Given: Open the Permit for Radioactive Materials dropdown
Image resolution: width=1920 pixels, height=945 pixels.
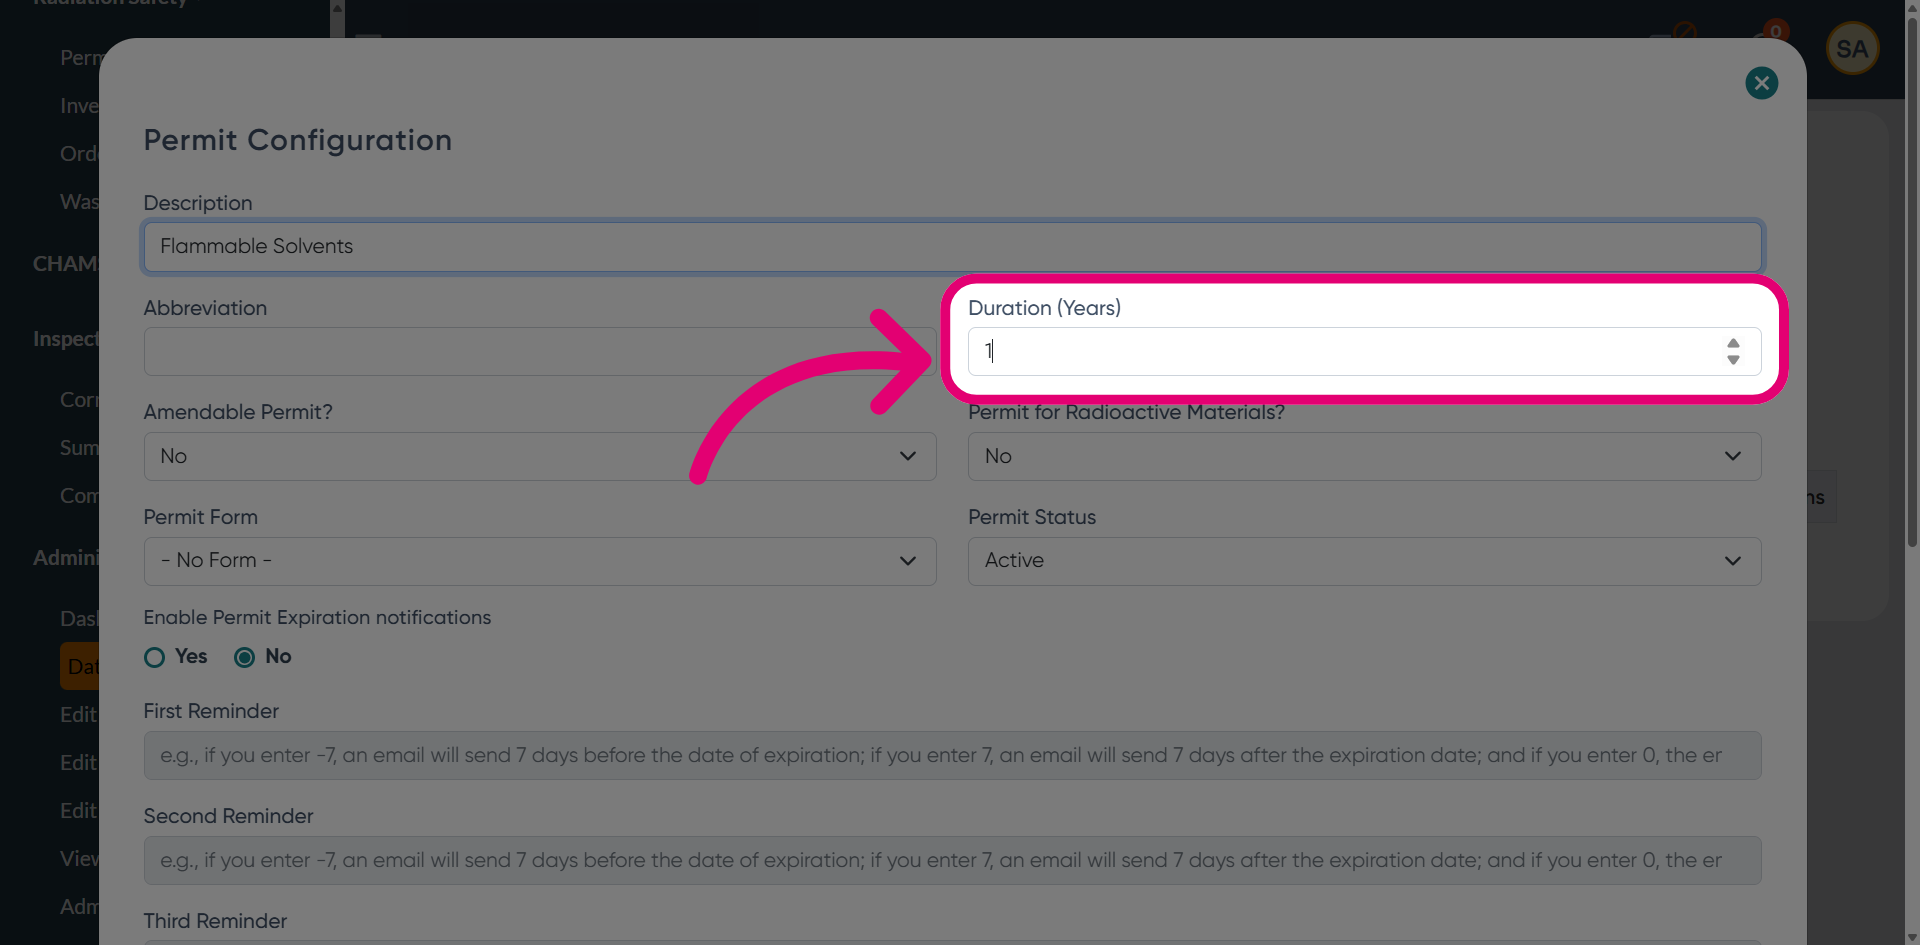Looking at the screenshot, I should (x=1364, y=456).
